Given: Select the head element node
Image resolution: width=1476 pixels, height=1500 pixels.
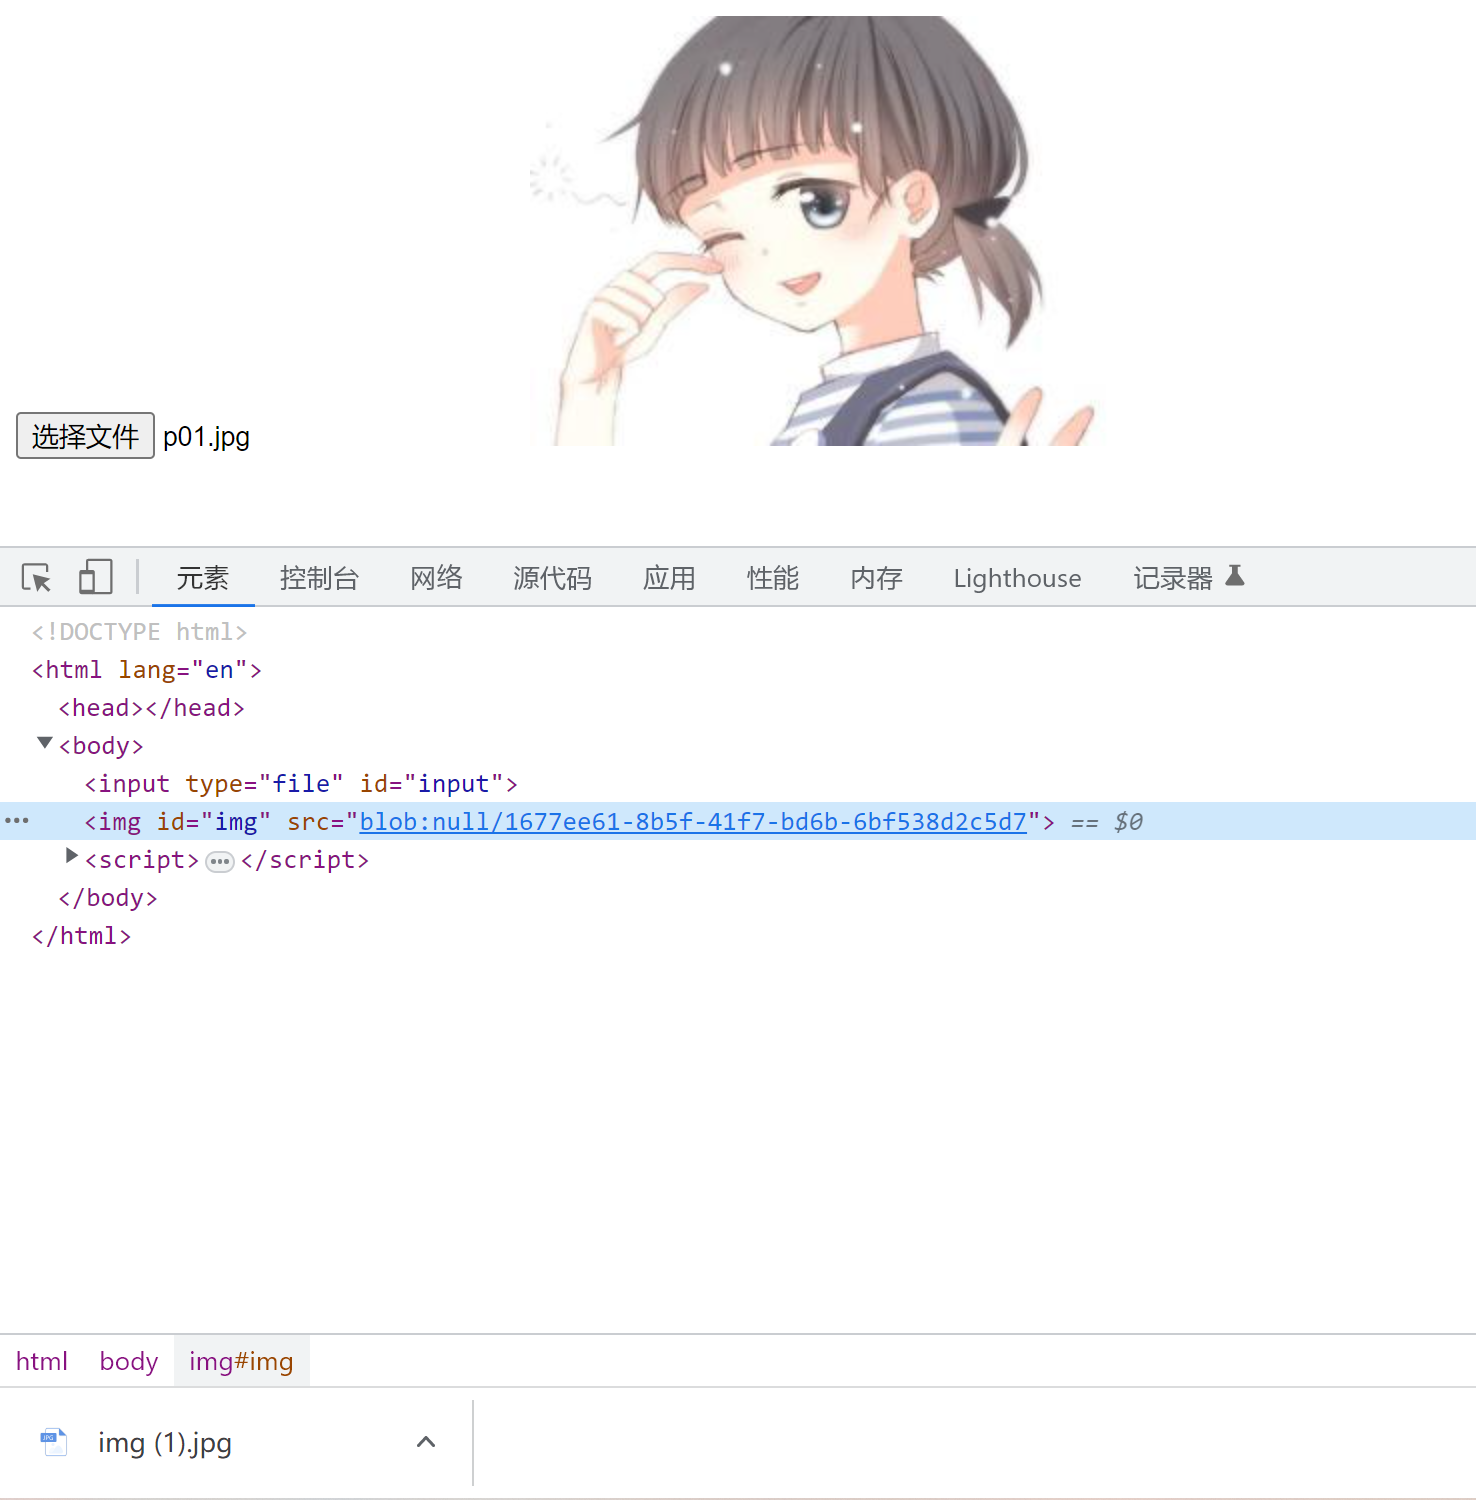Looking at the screenshot, I should [151, 708].
